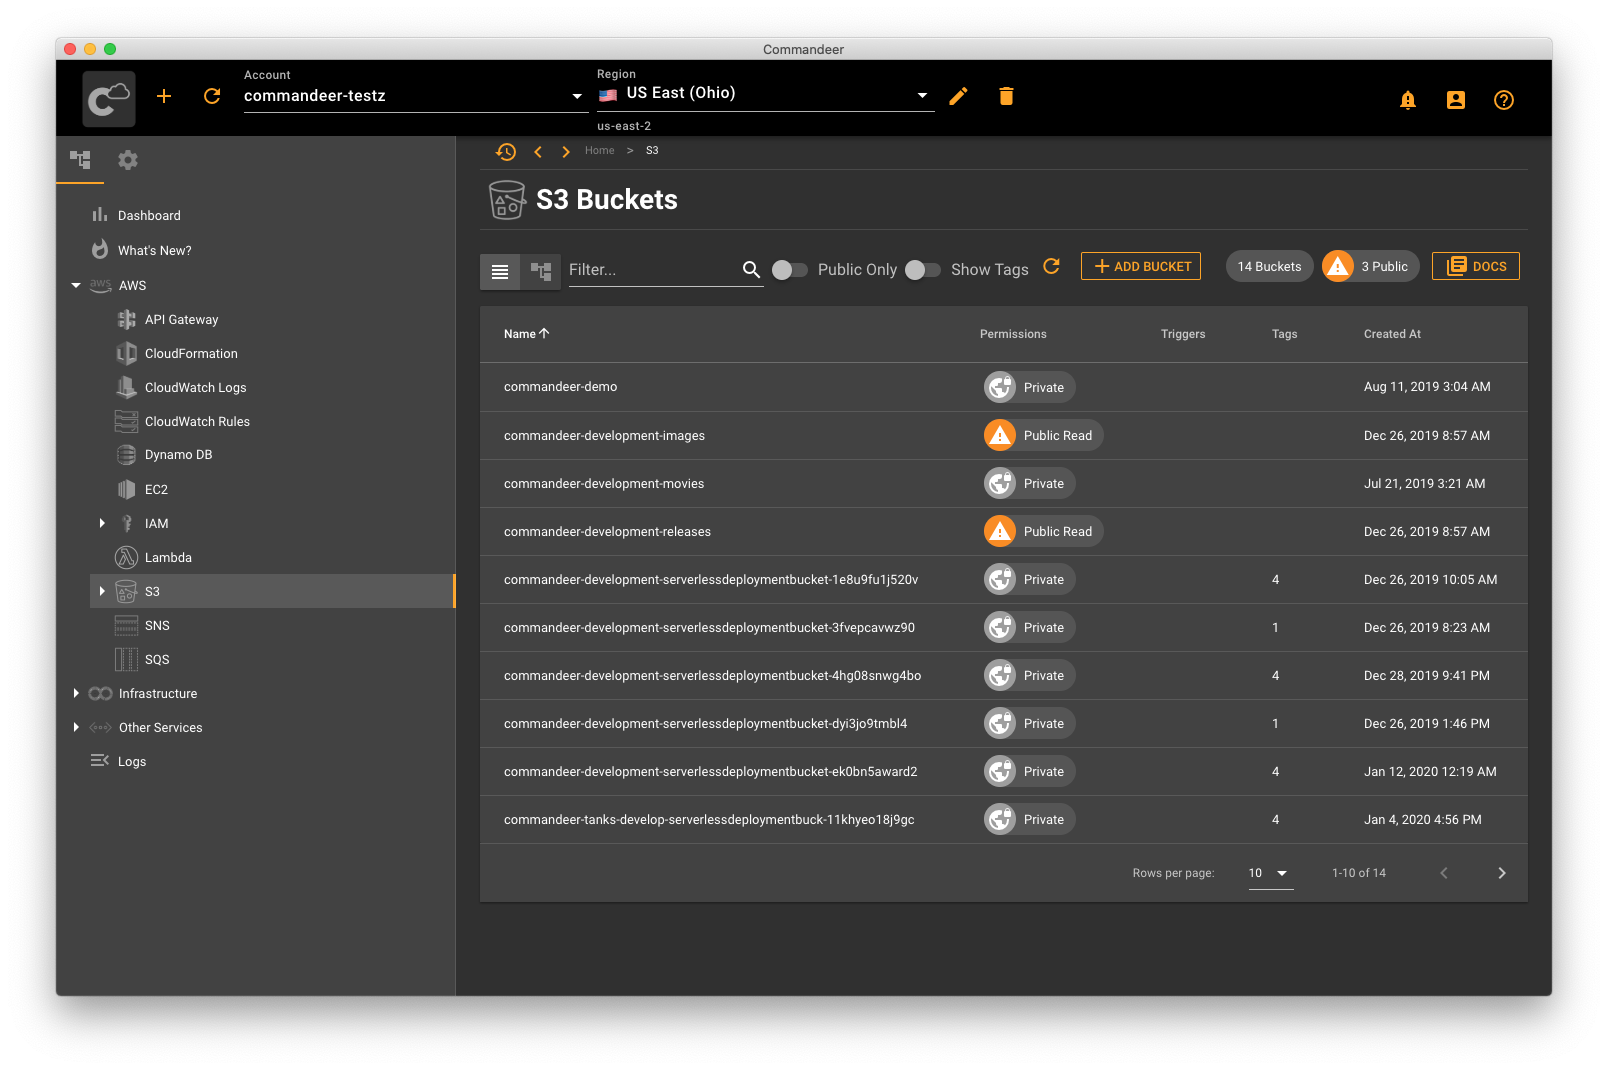Select tree view icon
The image size is (1608, 1070).
[541, 271]
